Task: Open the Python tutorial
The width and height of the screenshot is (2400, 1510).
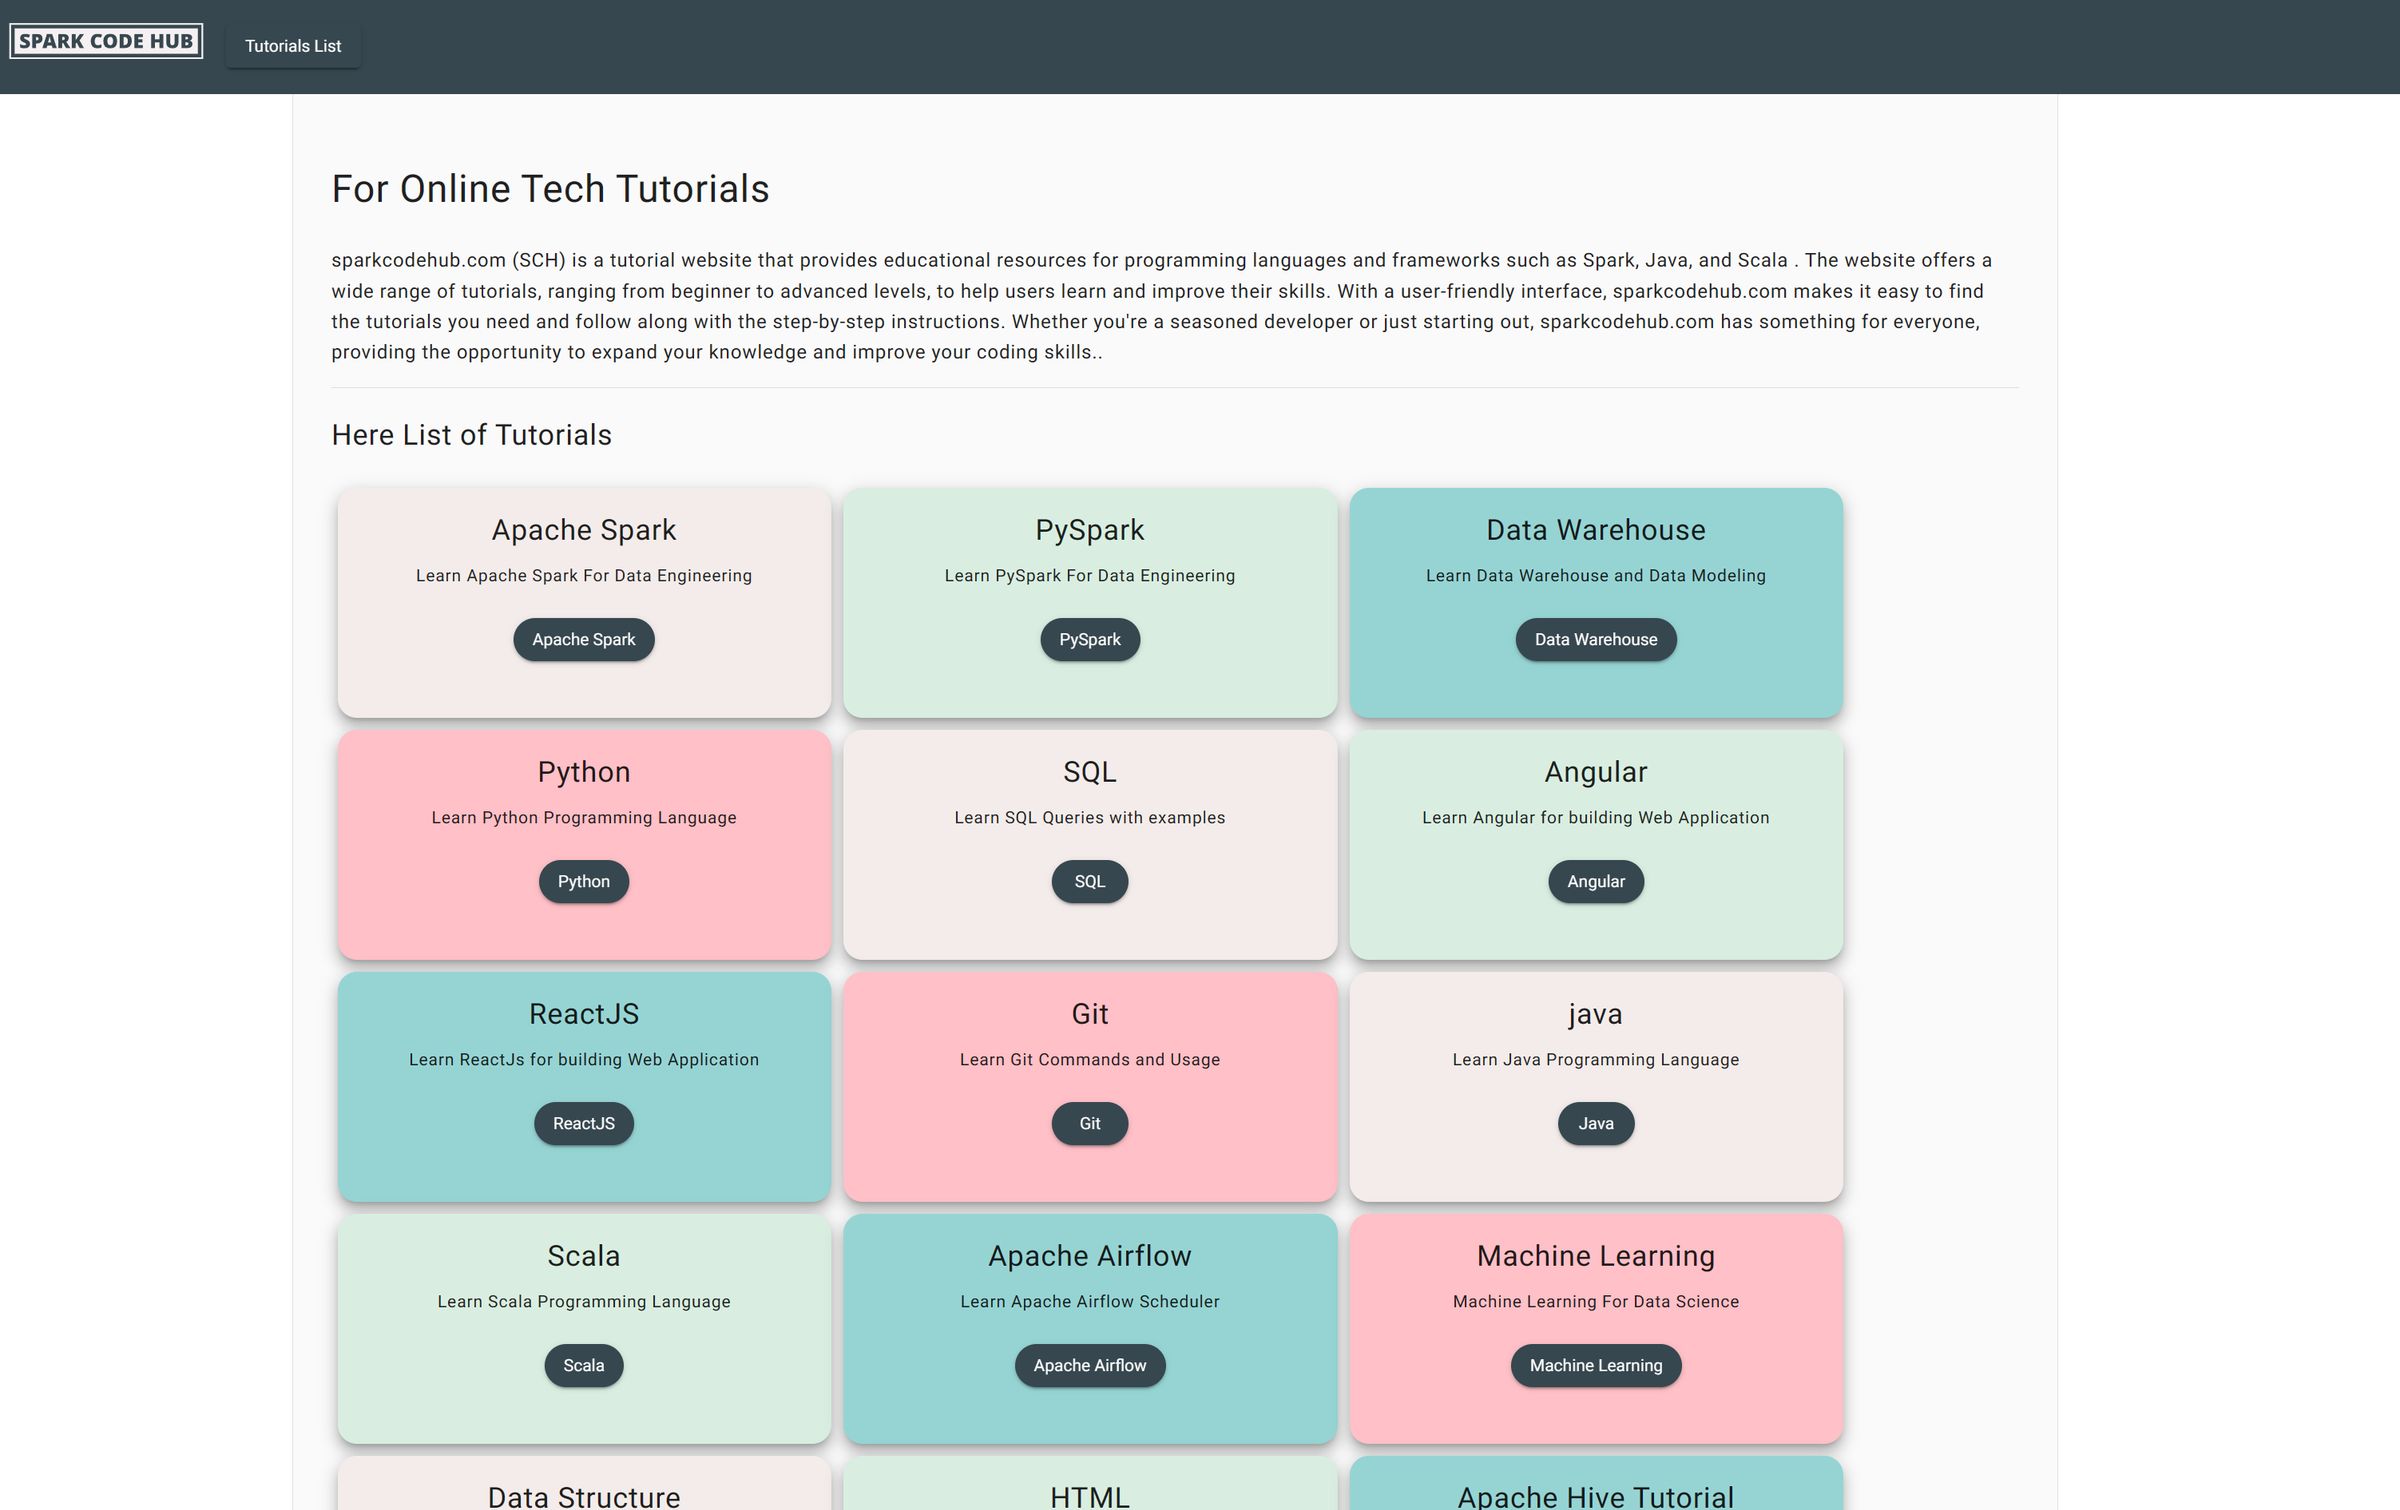Action: coord(583,881)
